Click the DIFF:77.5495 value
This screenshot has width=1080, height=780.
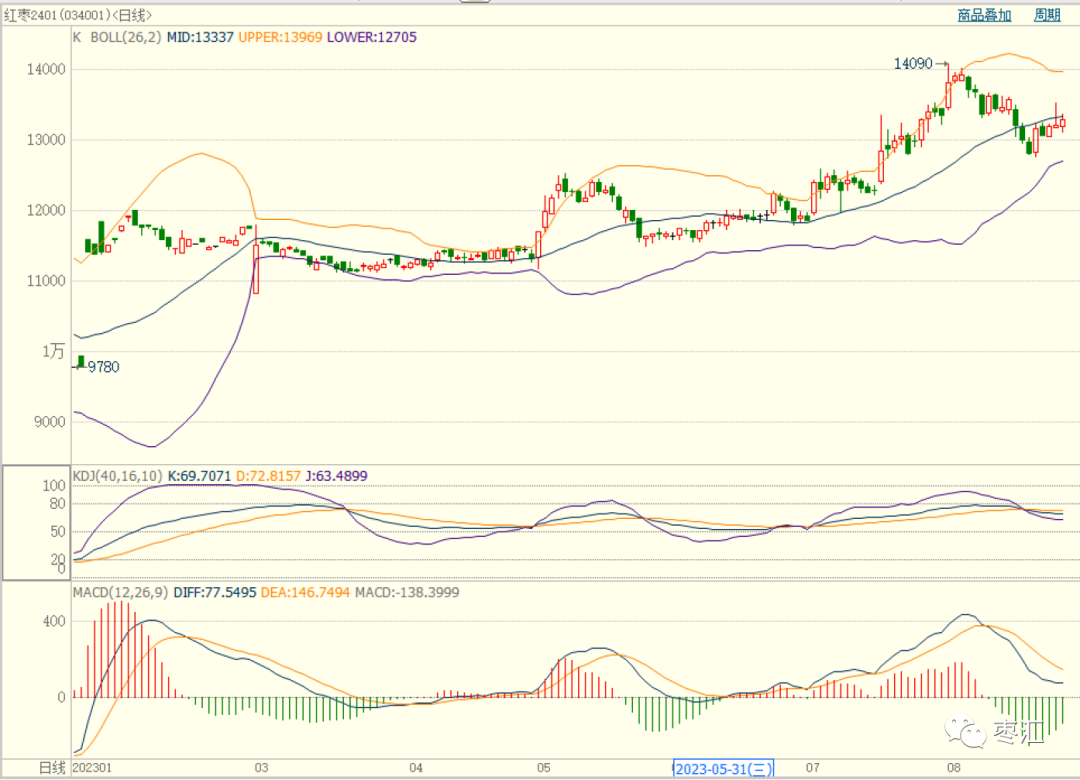(x=215, y=593)
